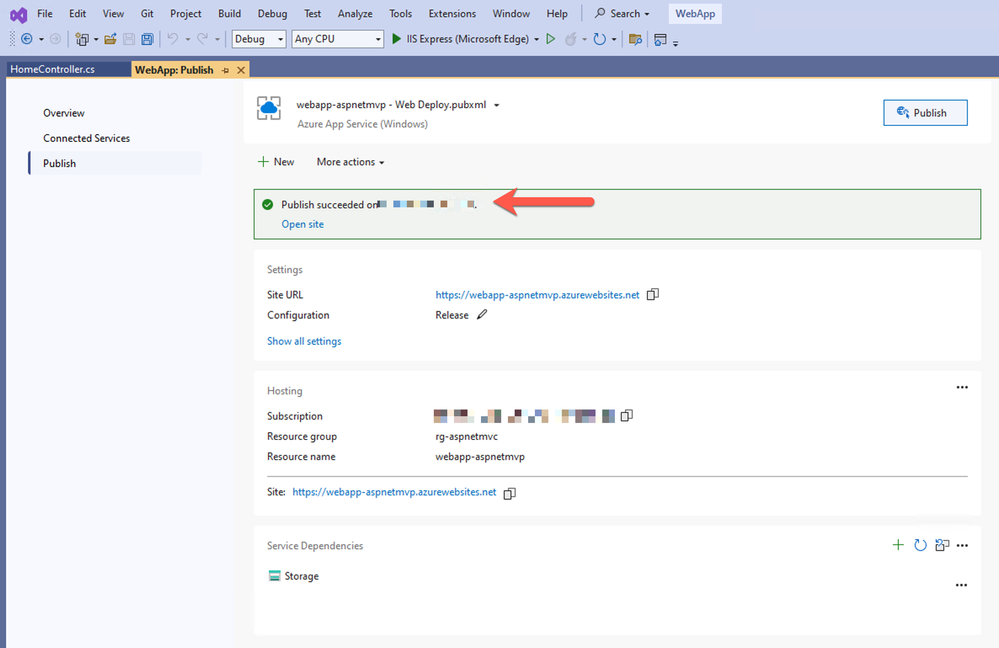
Task: Select Overview in the left sidebar
Action: (x=64, y=113)
